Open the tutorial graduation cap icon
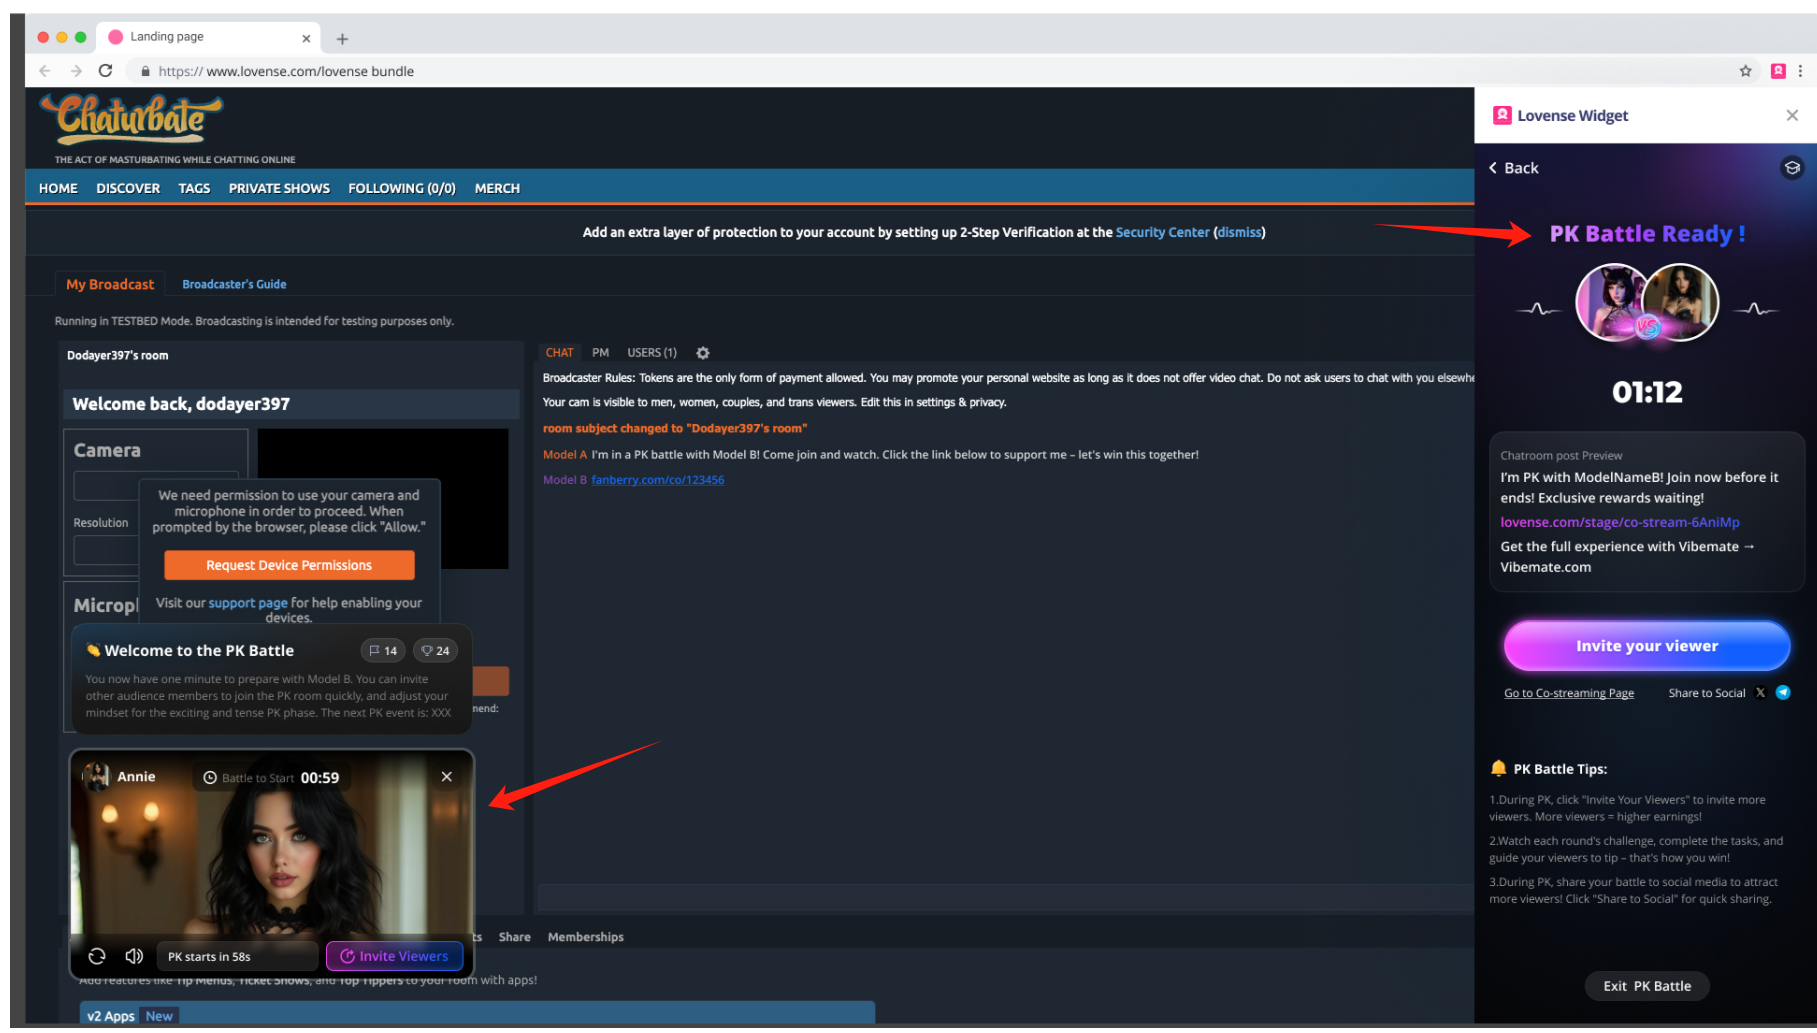This screenshot has height=1033, width=1817. (x=1792, y=168)
